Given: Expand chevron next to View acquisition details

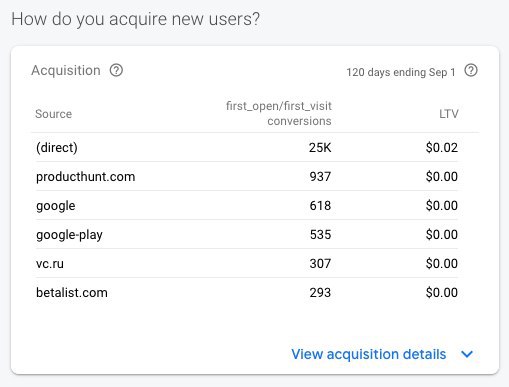Looking at the screenshot, I should pyautogui.click(x=467, y=354).
